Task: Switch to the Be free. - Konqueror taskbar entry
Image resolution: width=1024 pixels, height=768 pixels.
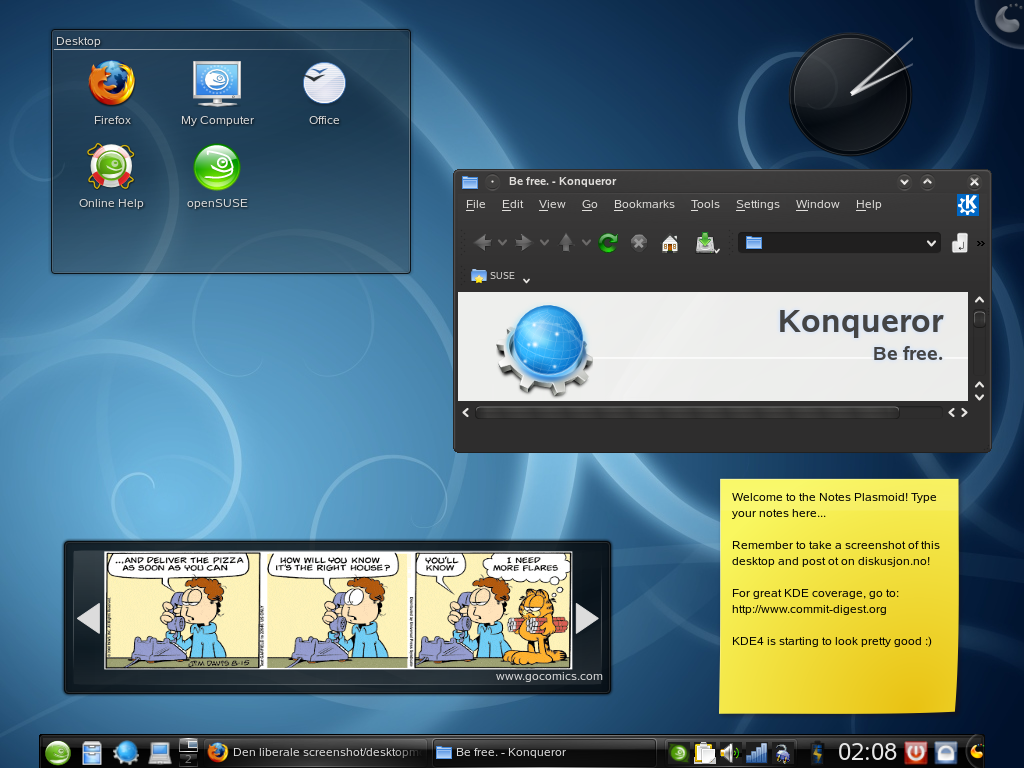Action: 543,752
